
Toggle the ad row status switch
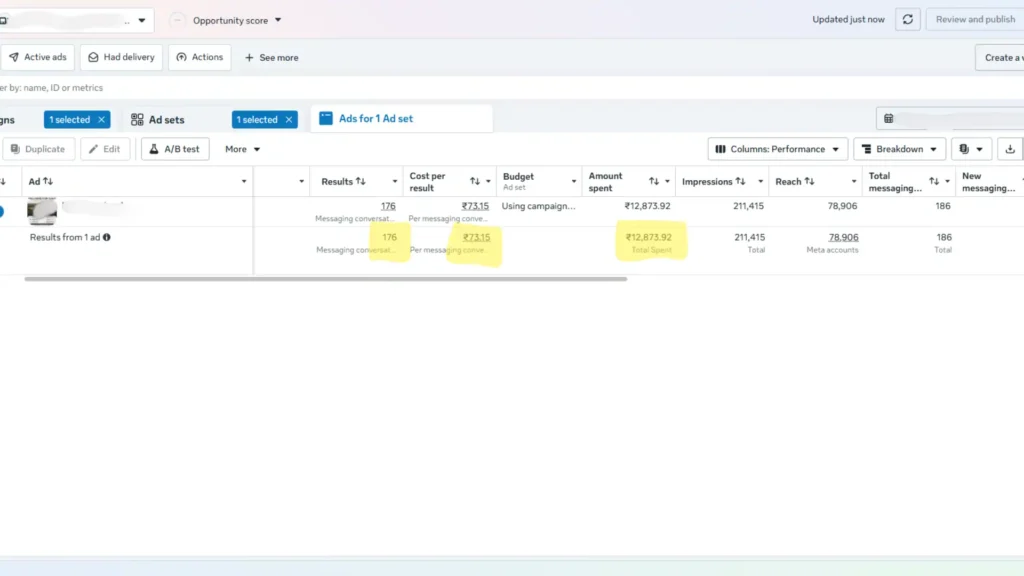(x=2, y=212)
